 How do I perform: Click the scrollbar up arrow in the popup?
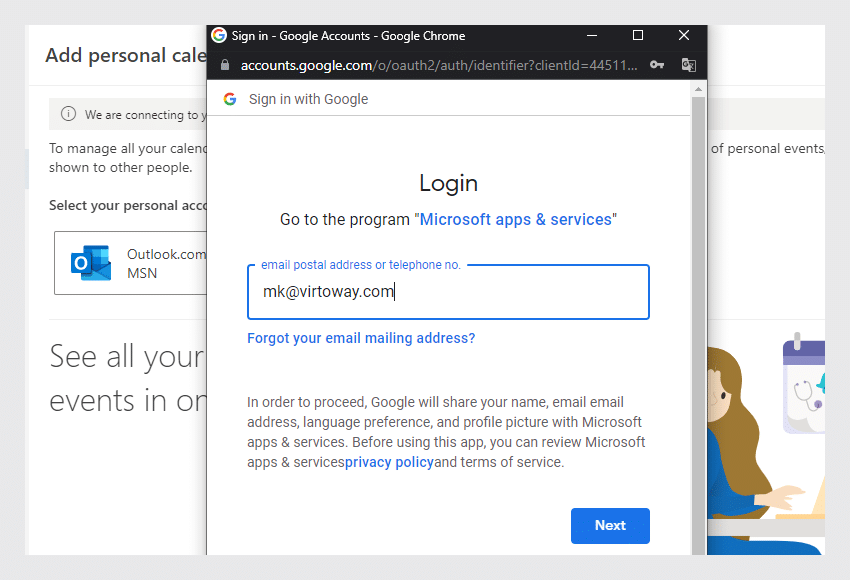698,89
